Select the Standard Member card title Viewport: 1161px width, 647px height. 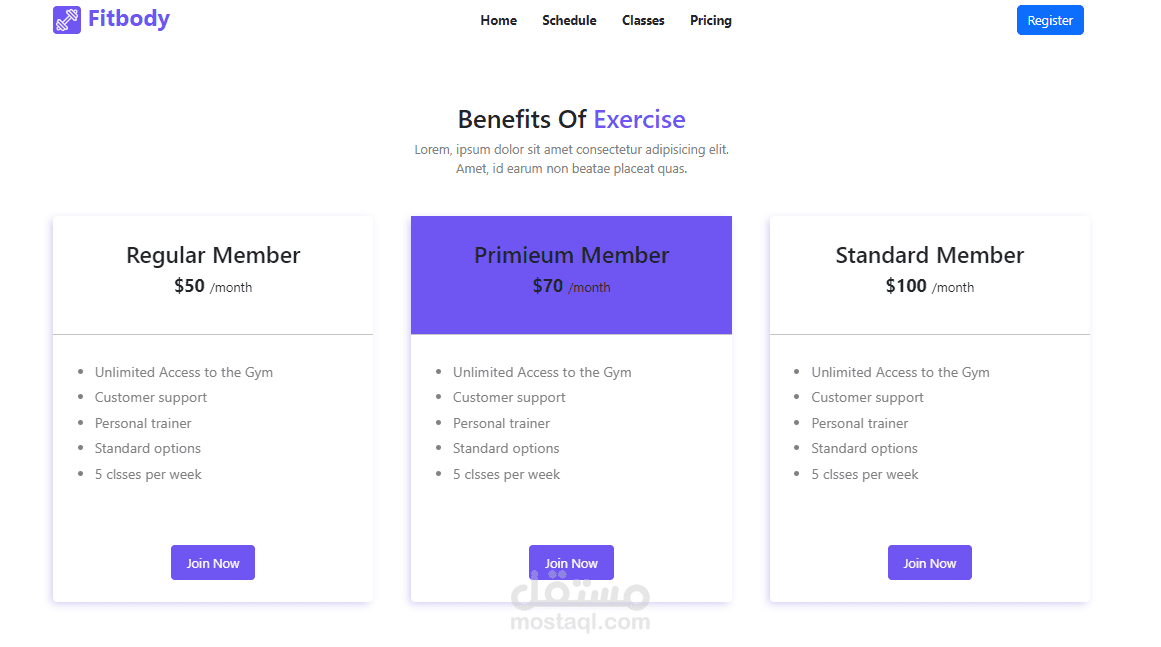[930, 255]
